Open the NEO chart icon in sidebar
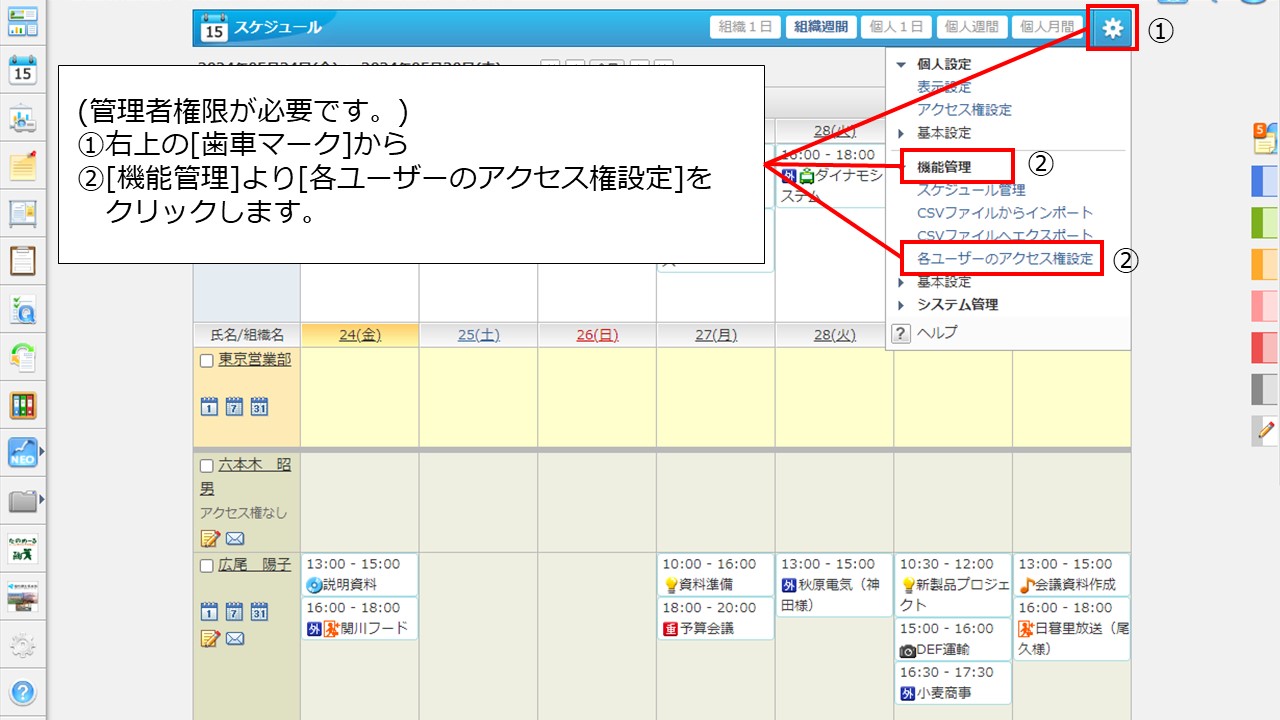Screen dimensions: 1280x720 (x=22, y=453)
